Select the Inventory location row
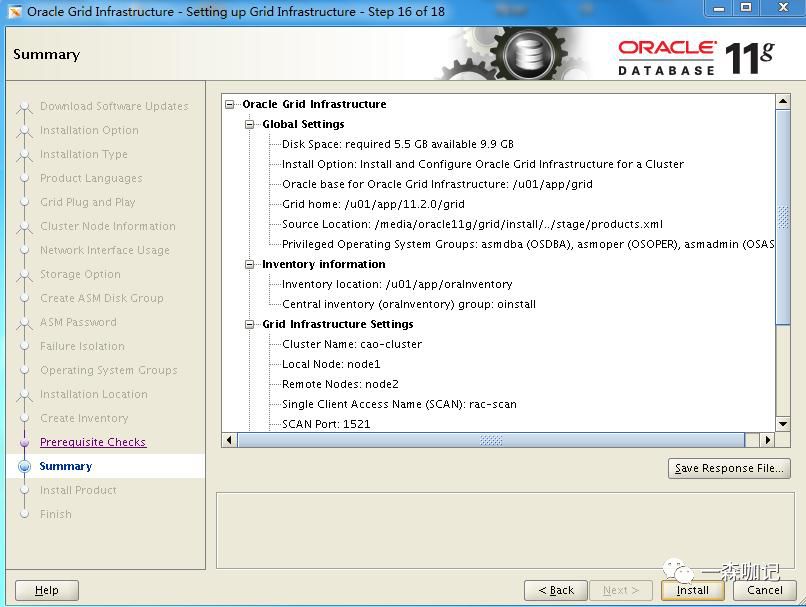 point(397,284)
